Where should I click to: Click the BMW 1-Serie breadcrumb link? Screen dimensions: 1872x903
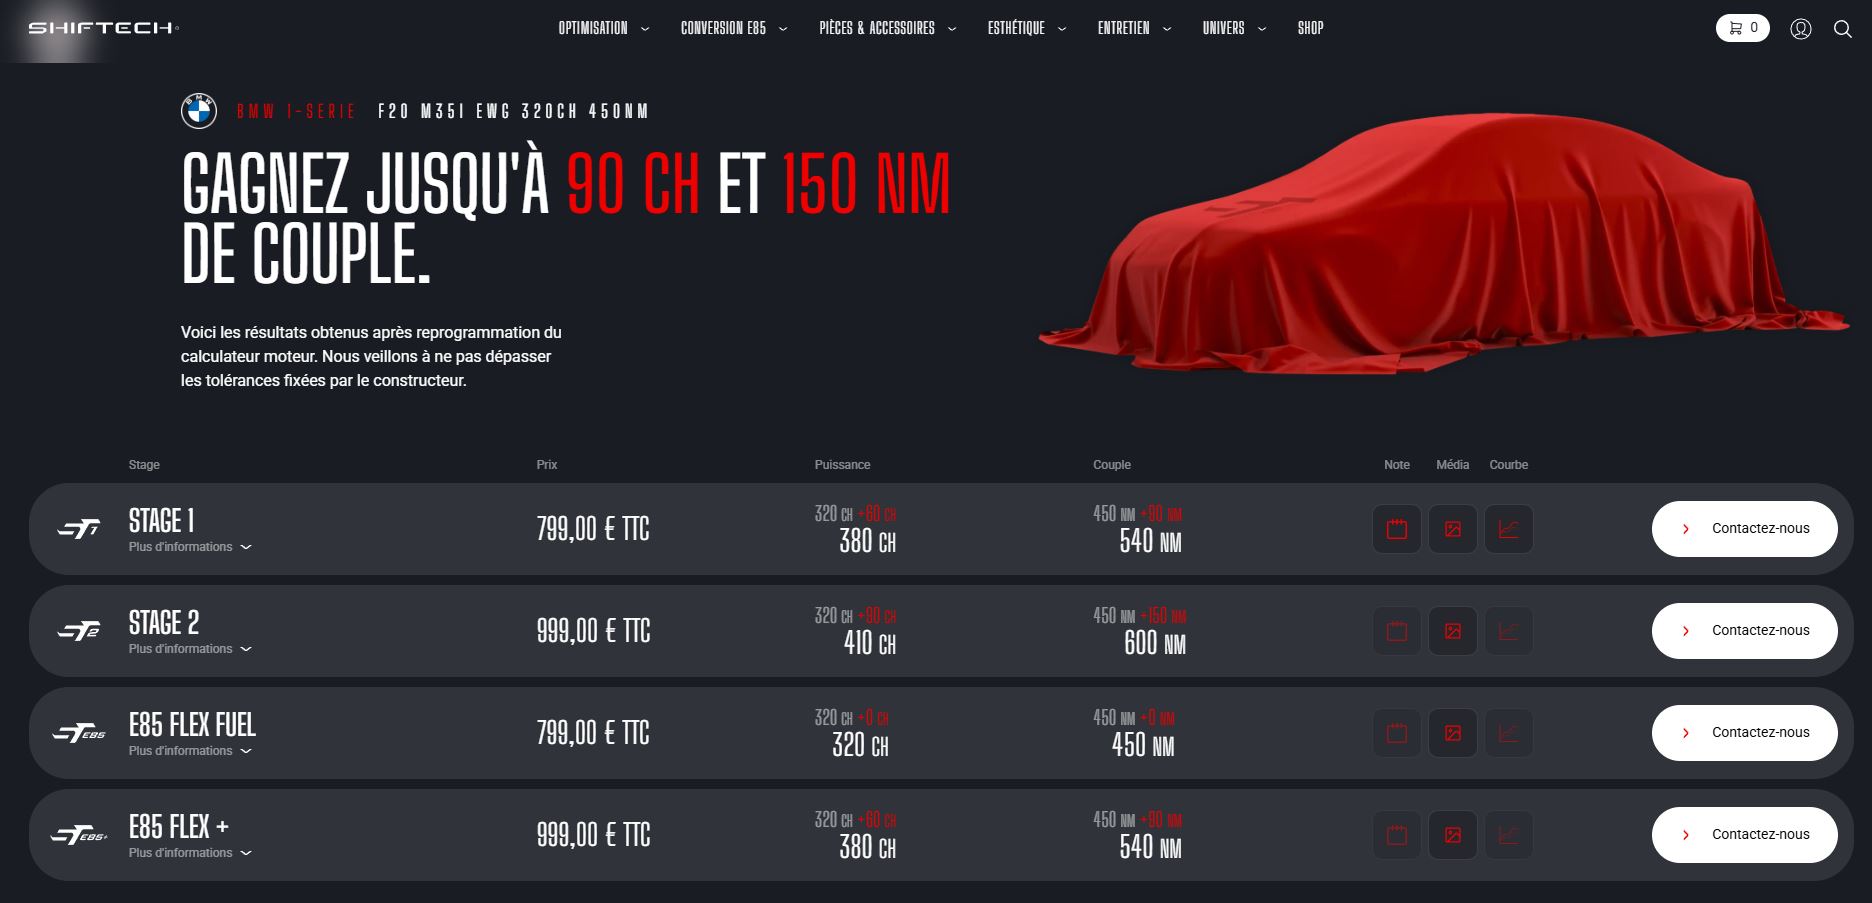pos(296,111)
